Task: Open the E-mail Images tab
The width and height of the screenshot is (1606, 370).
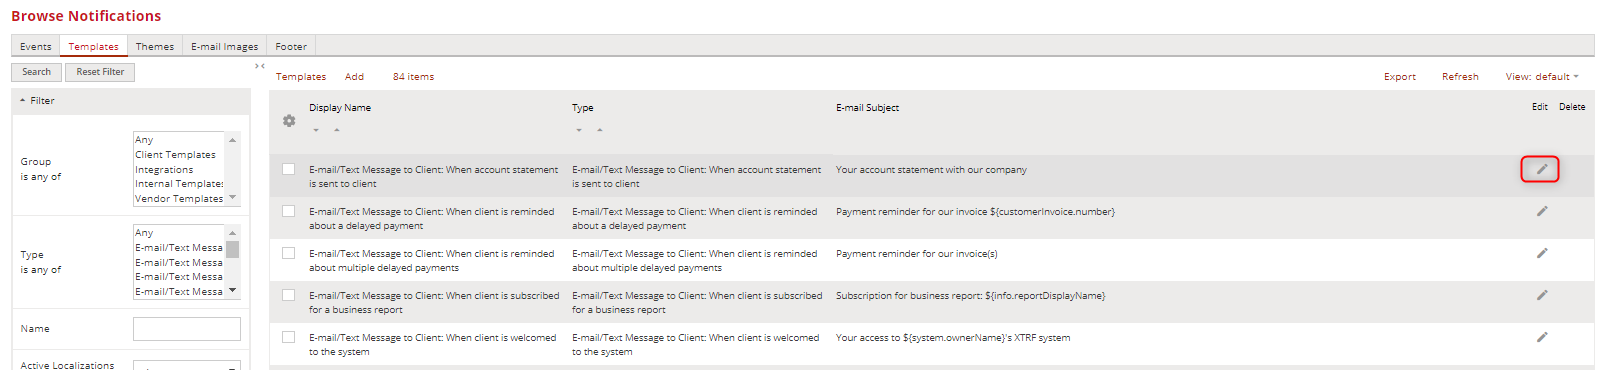Action: [225, 46]
